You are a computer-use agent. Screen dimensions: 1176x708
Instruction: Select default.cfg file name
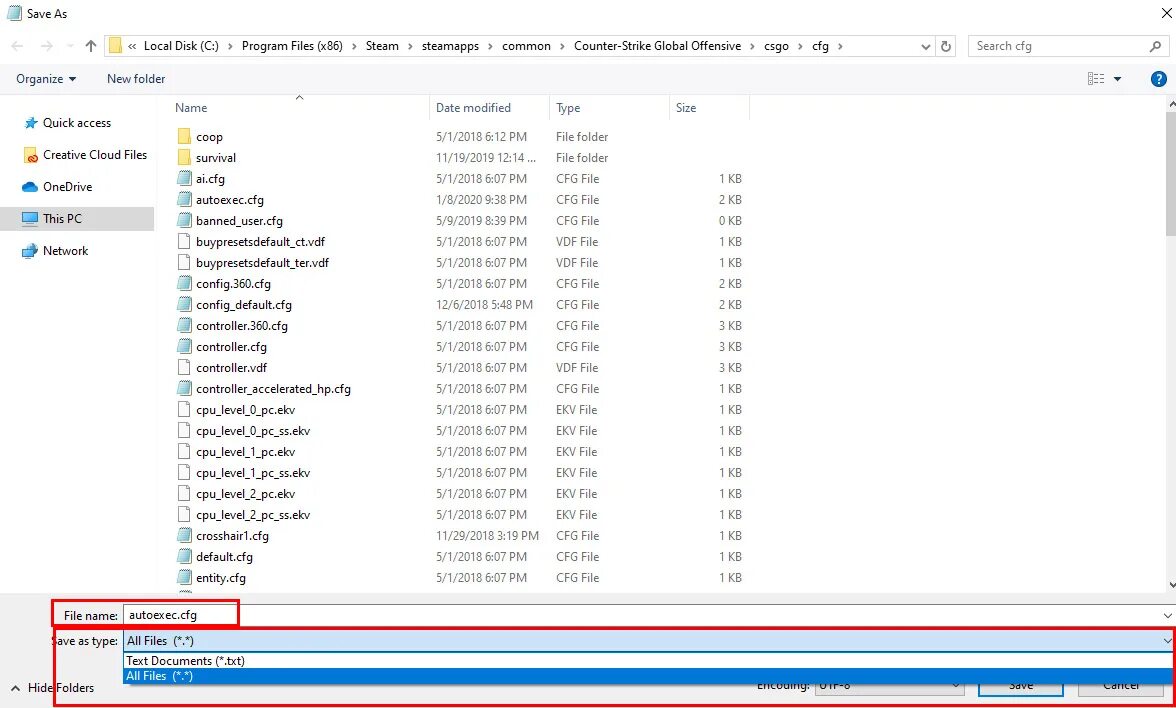coord(224,556)
